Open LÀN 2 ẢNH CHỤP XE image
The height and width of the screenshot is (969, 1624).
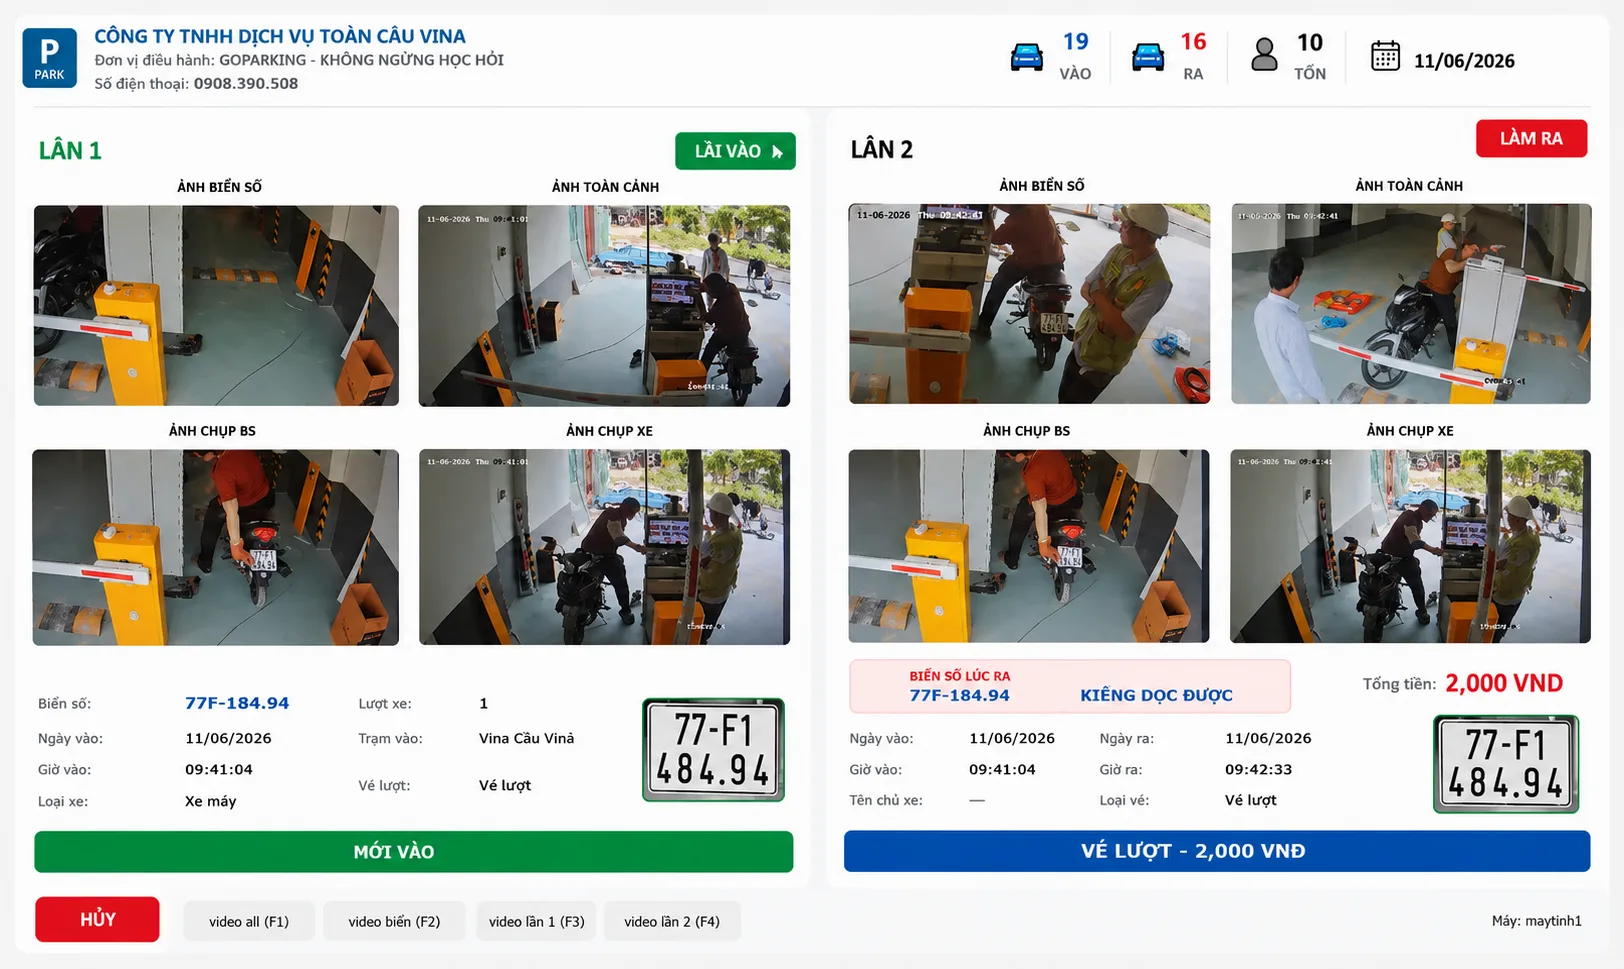click(1410, 546)
